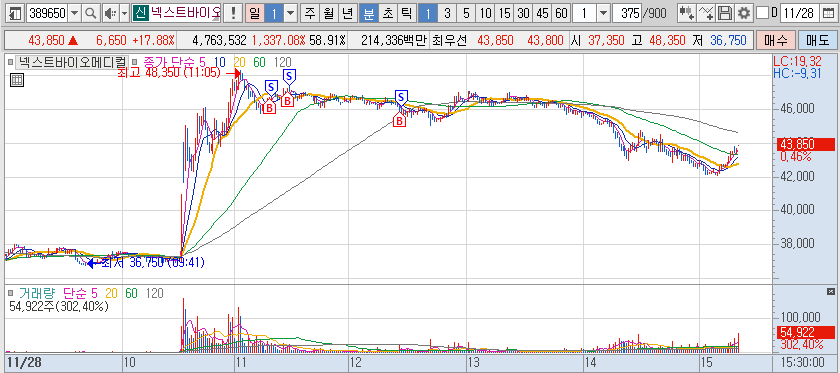Click the green 신 badge icon

pos(140,13)
